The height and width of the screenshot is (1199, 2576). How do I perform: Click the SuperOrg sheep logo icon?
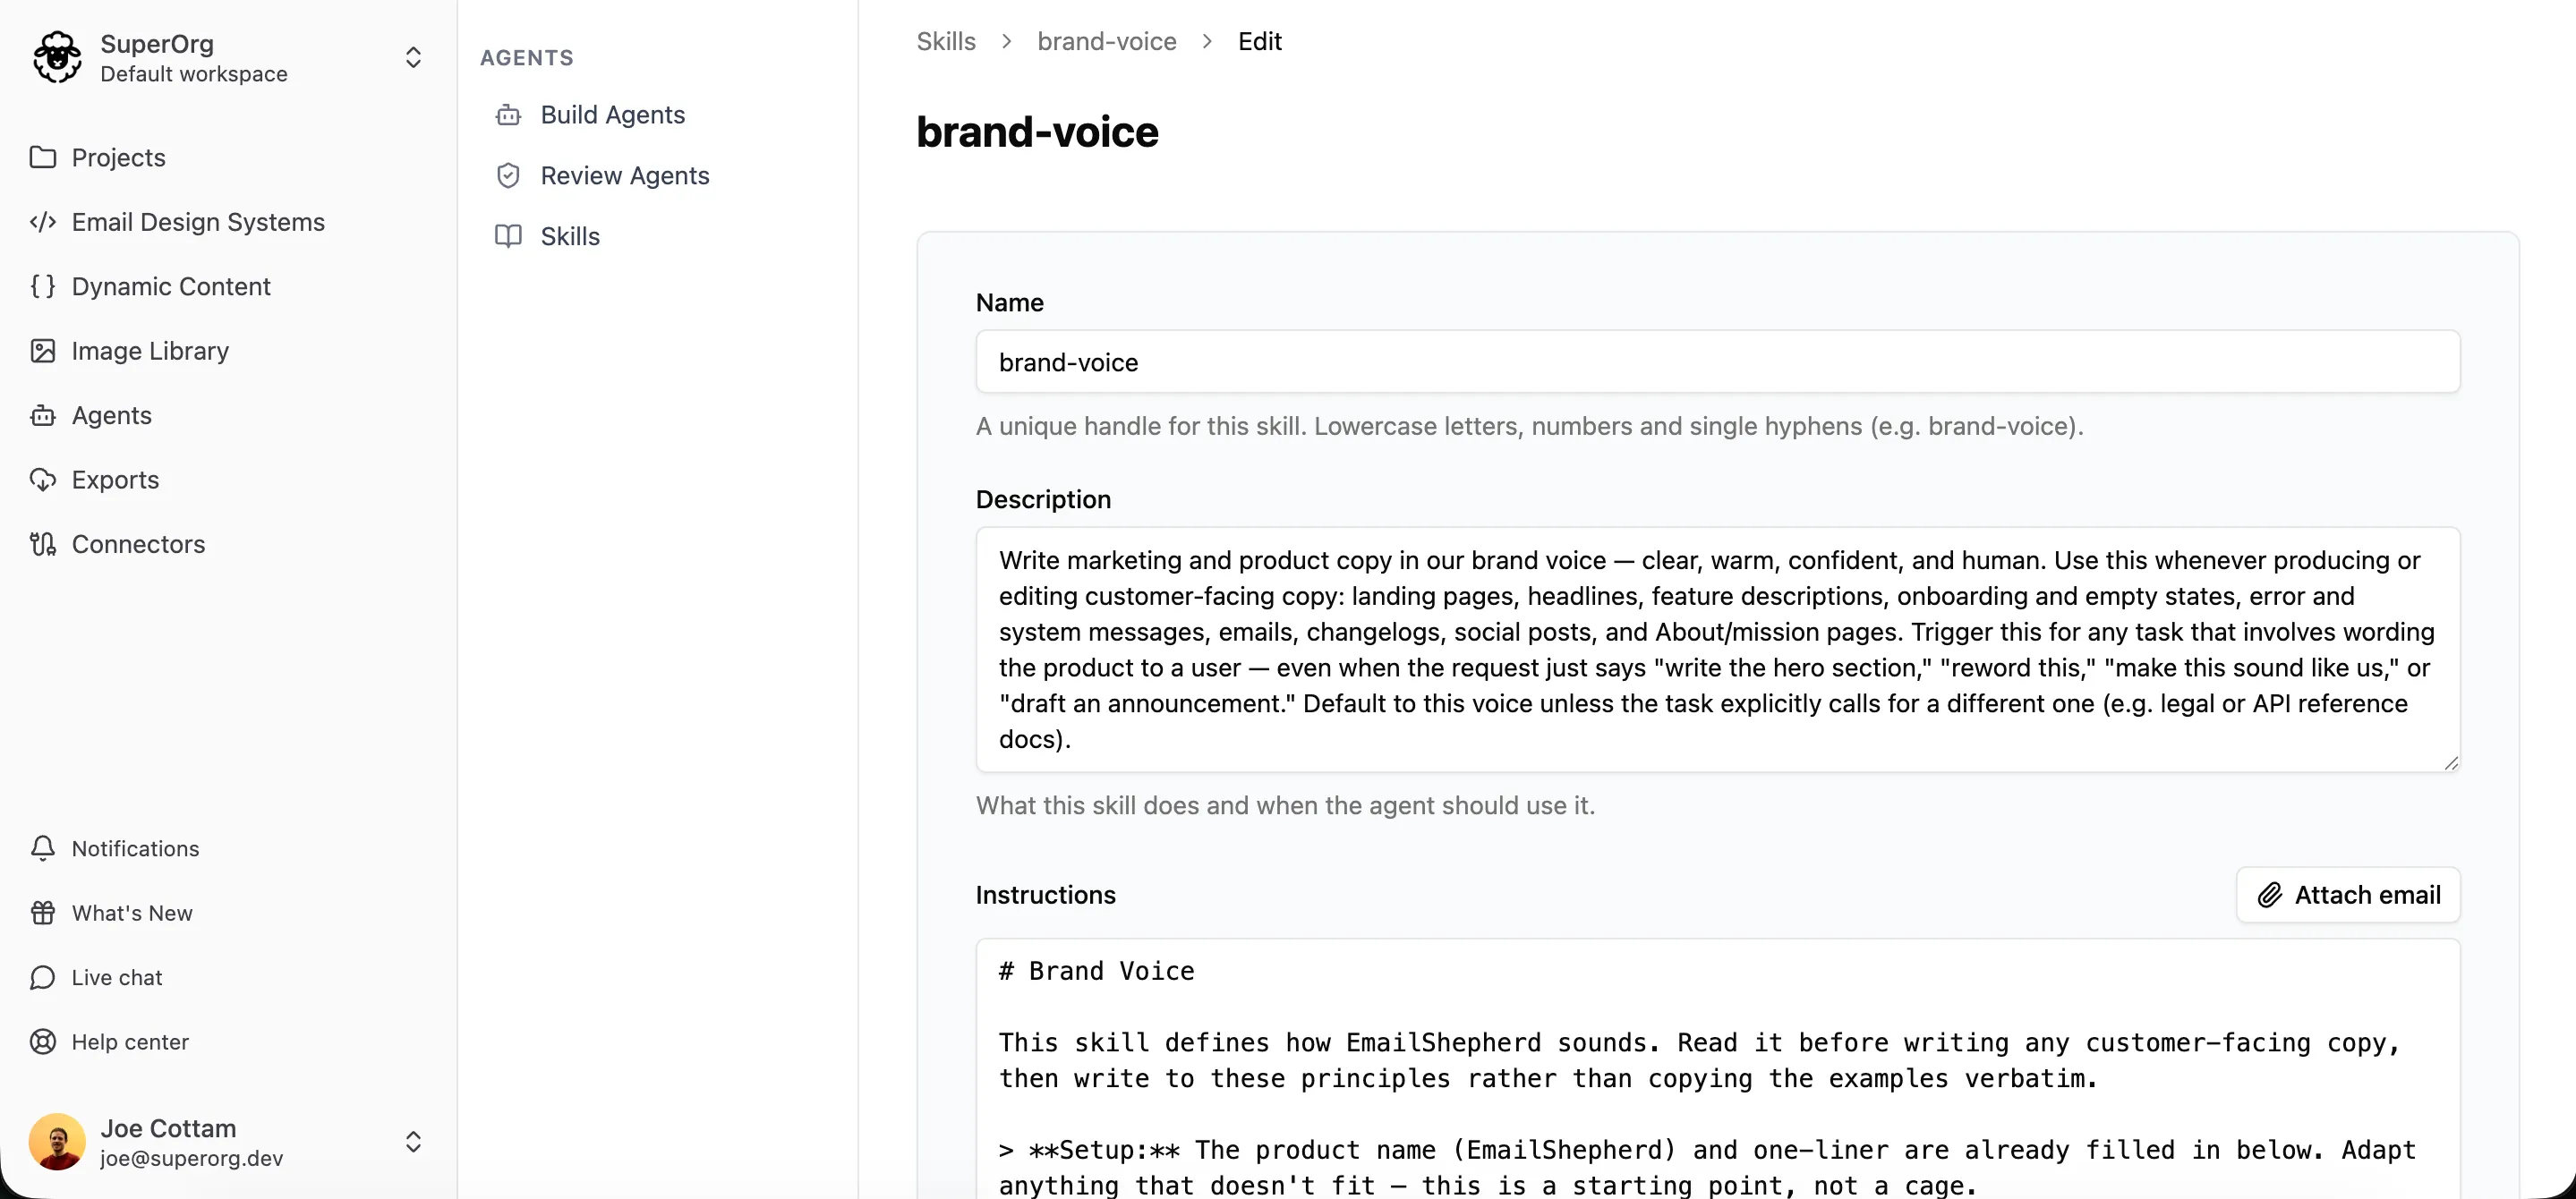click(x=57, y=57)
